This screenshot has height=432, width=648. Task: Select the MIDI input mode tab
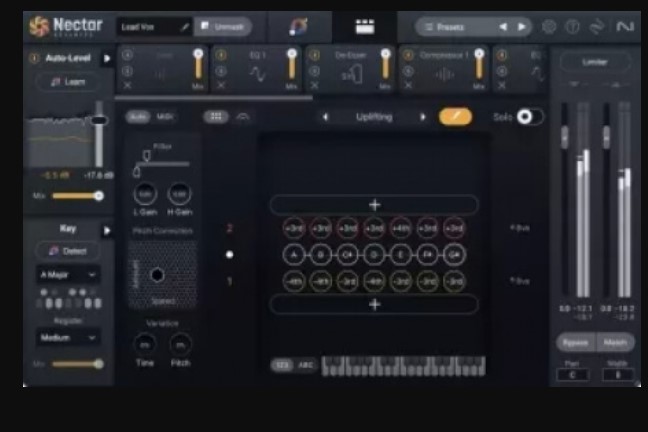point(164,117)
